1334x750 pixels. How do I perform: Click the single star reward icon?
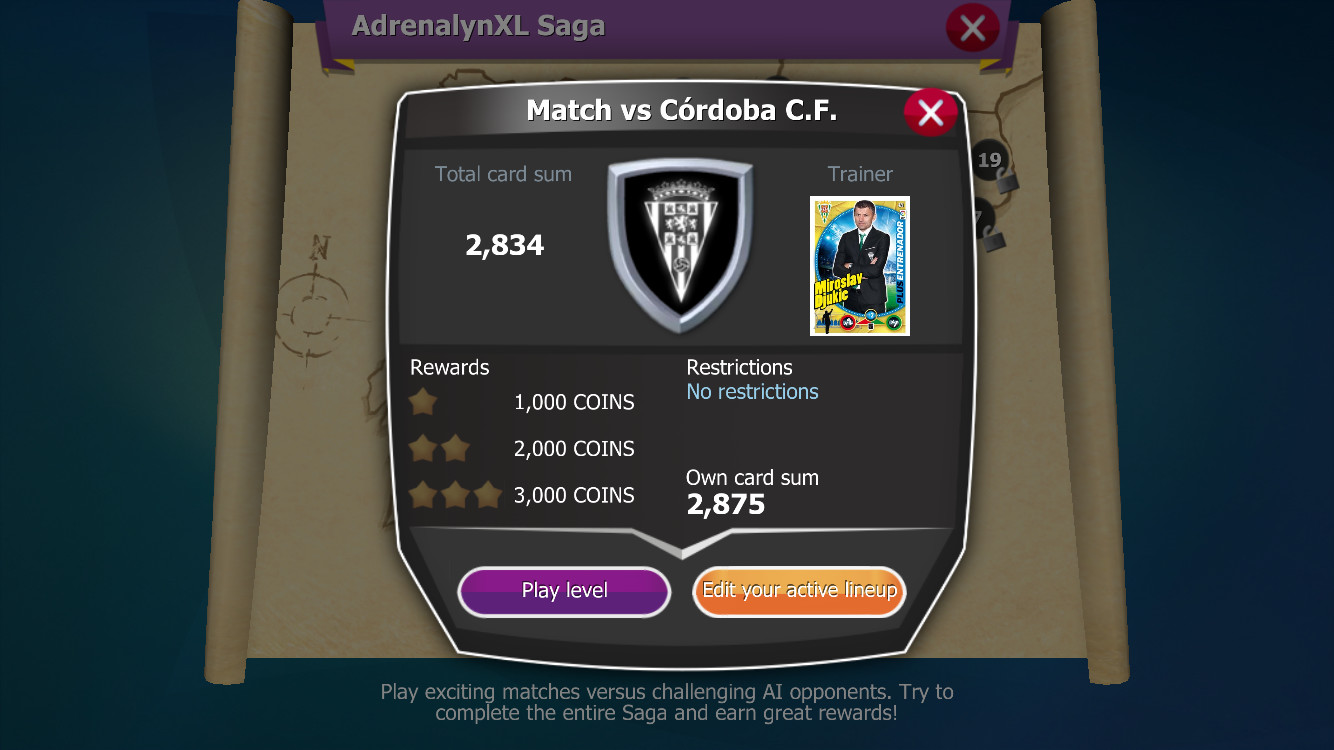pos(423,402)
